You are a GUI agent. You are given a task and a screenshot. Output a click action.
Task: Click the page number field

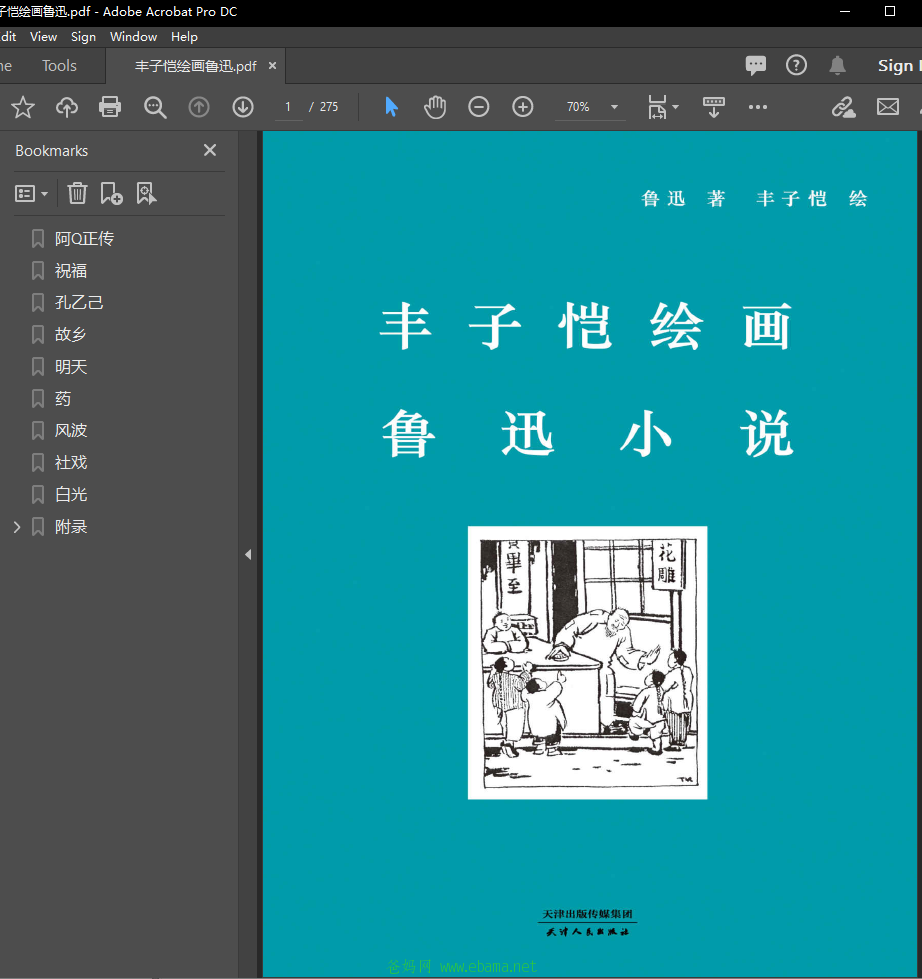288,107
